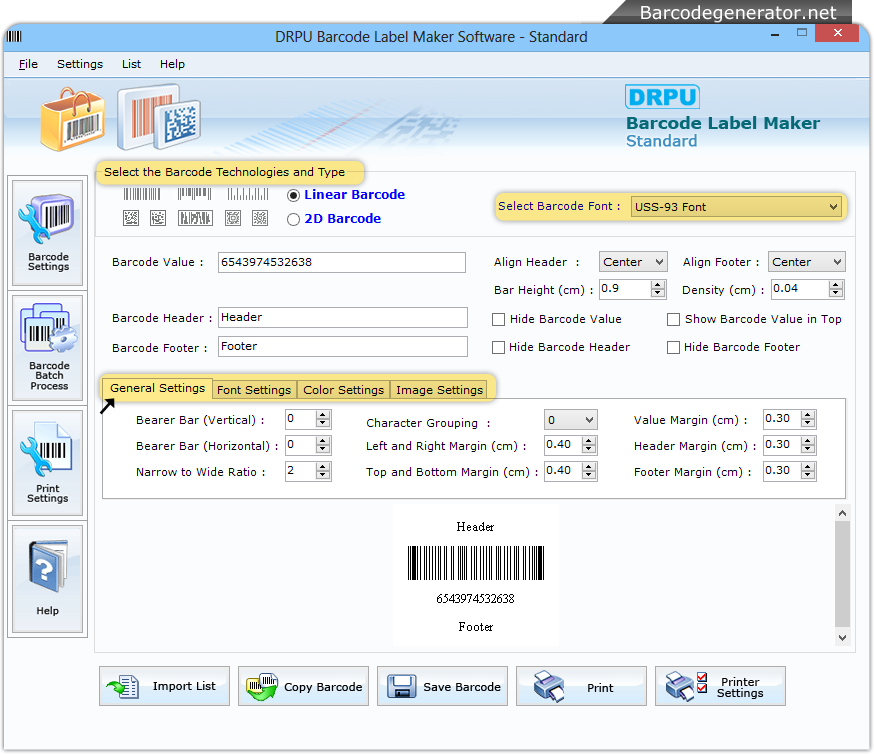Viewport: 874px width, 754px height.
Task: Decrease Top and Bottom Margin value
Action: coord(589,476)
